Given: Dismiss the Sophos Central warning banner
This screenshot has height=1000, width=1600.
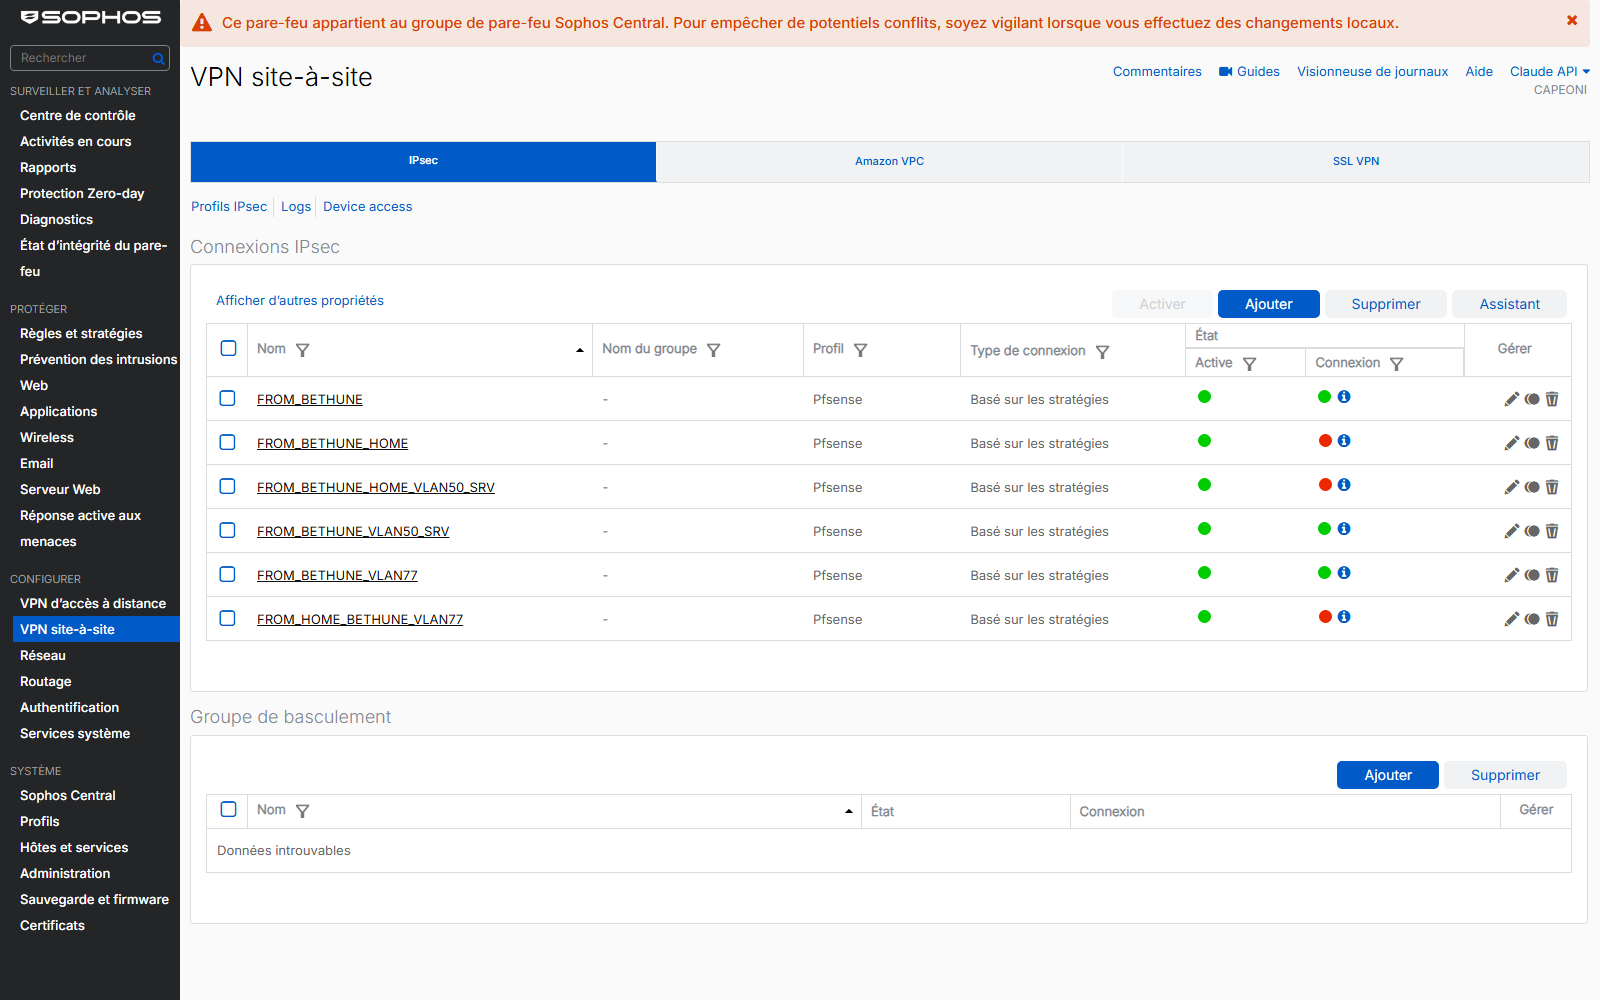Looking at the screenshot, I should point(1572,20).
